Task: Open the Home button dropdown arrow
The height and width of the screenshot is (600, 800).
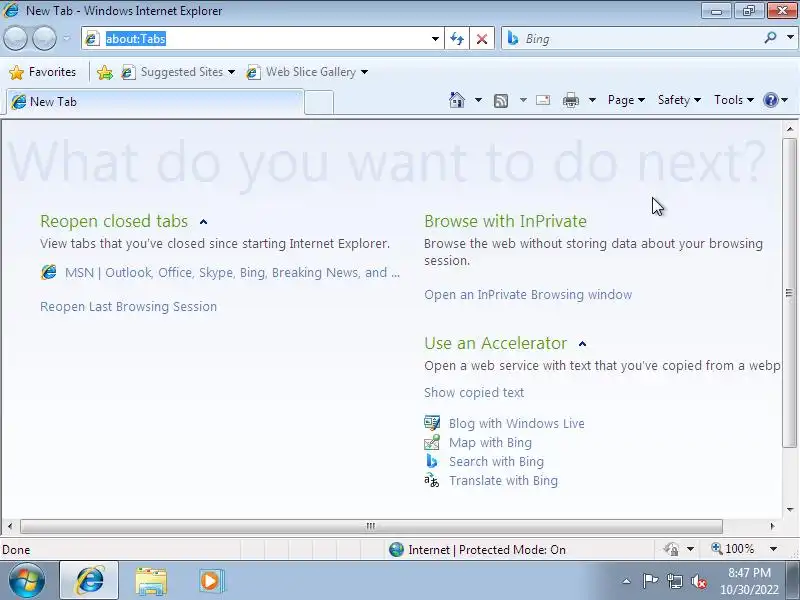Action: pyautogui.click(x=478, y=100)
